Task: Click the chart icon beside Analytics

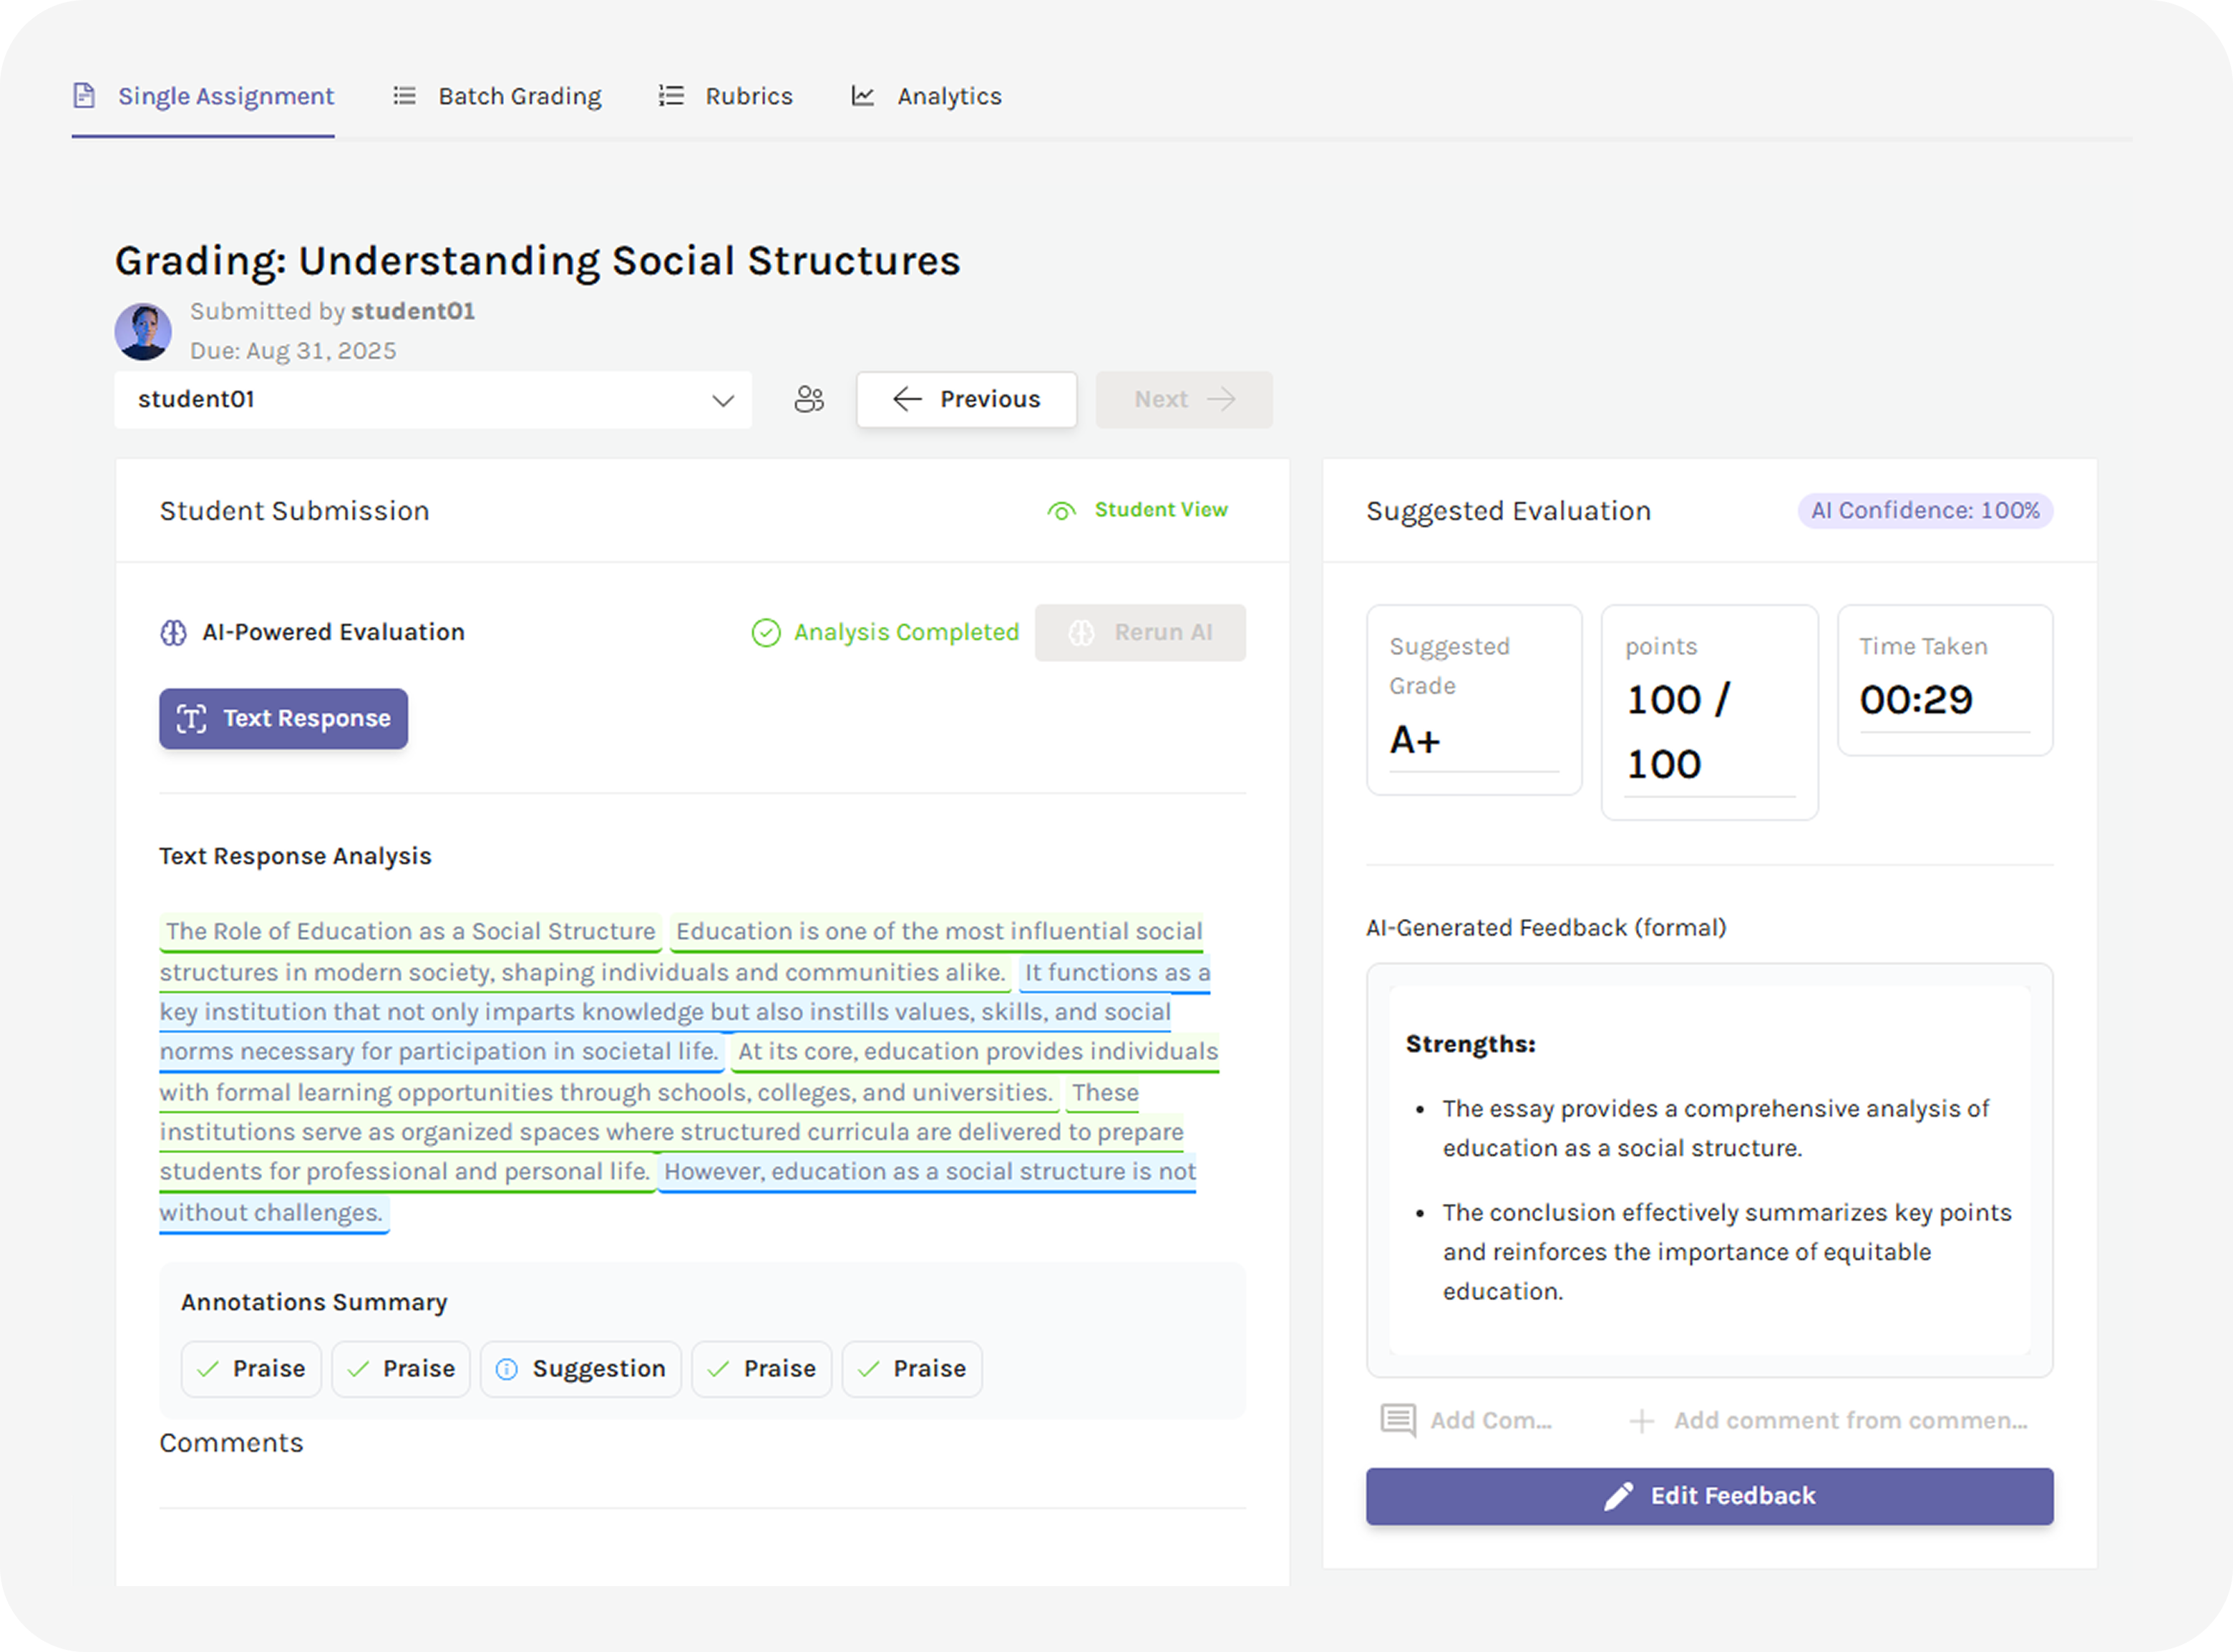Action: (862, 96)
